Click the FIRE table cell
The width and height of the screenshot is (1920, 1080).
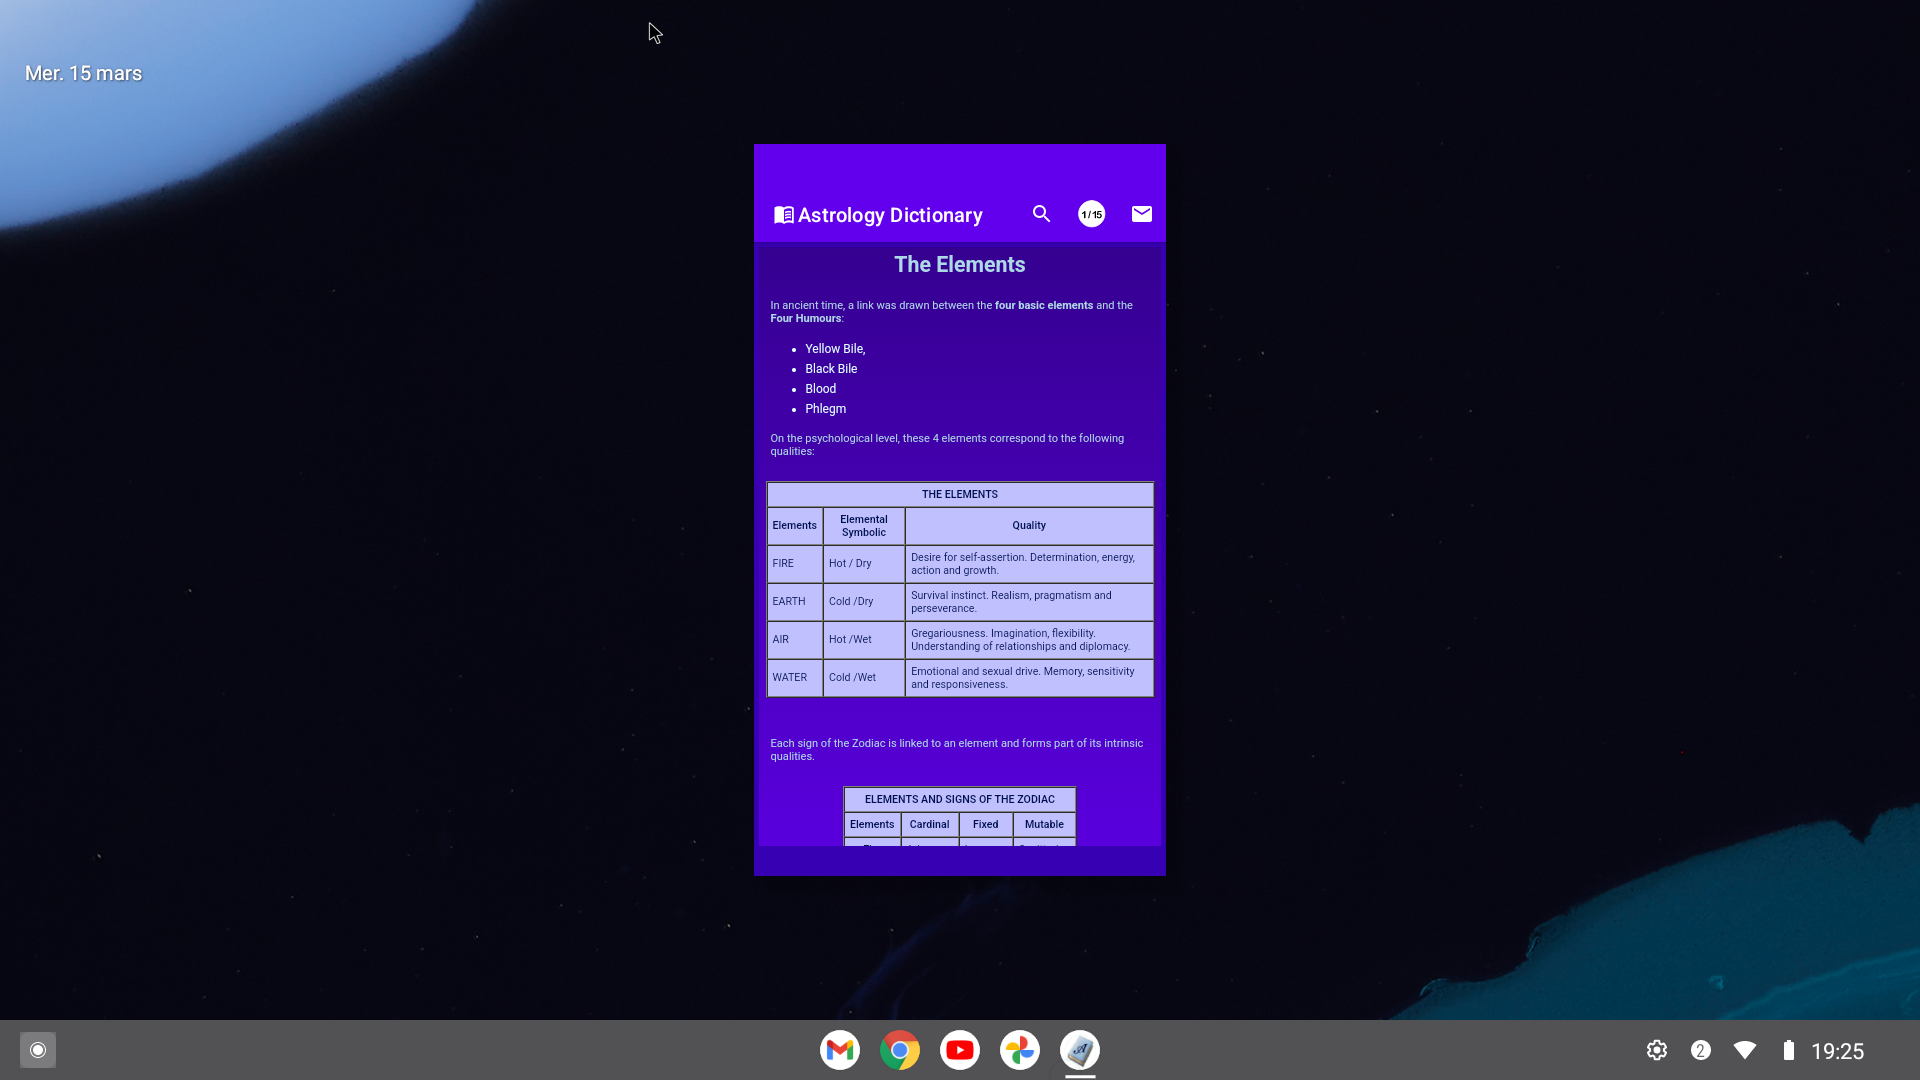click(795, 564)
